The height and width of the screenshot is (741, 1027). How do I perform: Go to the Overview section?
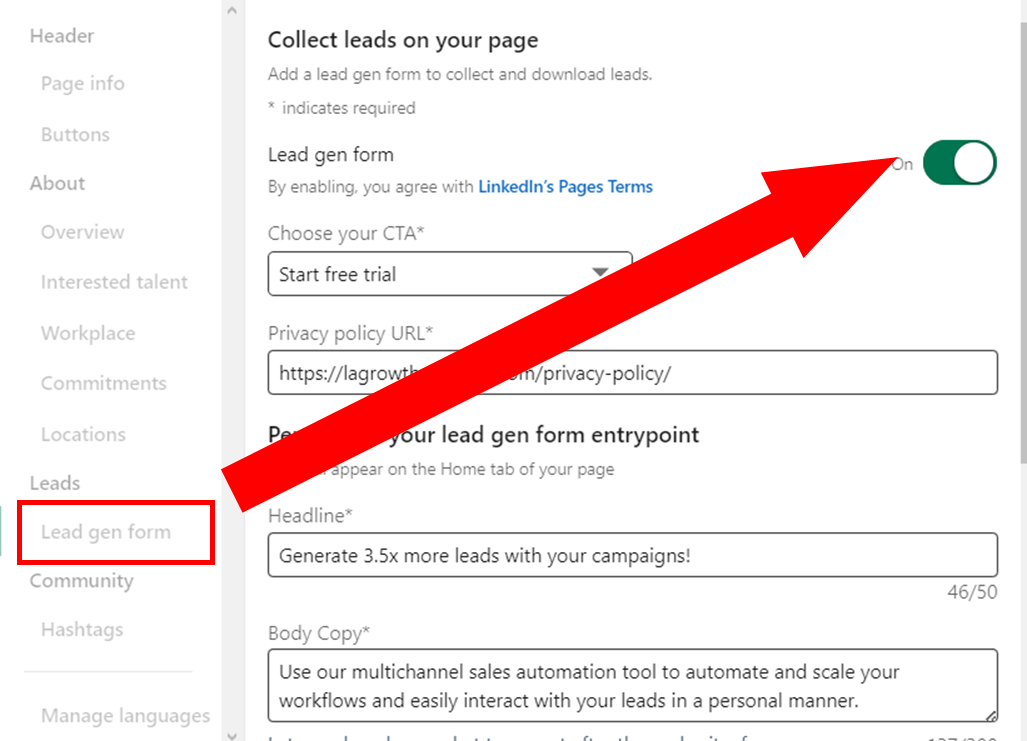tap(83, 232)
